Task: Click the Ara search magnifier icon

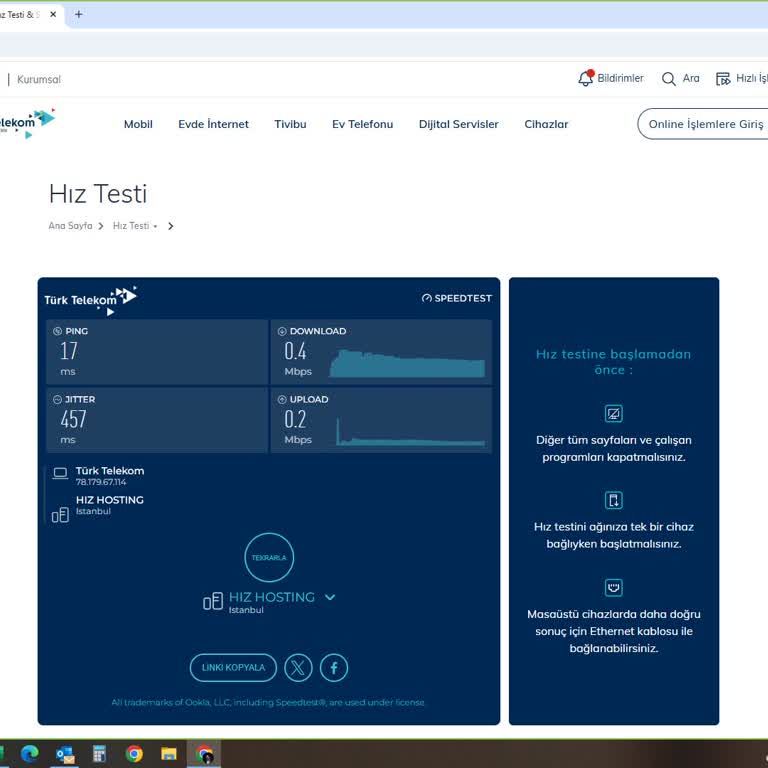Action: point(669,79)
